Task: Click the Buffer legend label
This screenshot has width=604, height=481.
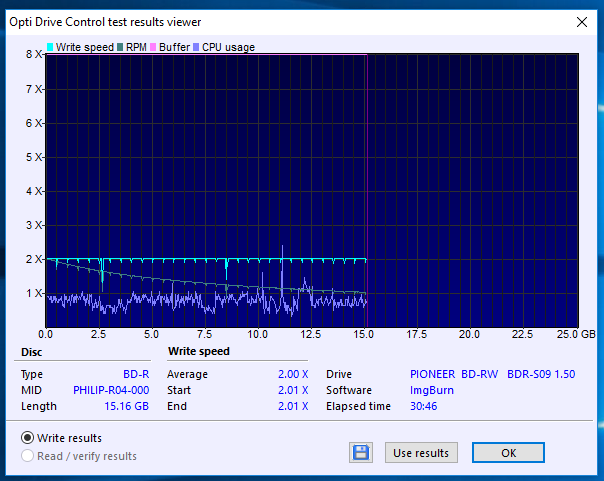Action: pyautogui.click(x=174, y=47)
